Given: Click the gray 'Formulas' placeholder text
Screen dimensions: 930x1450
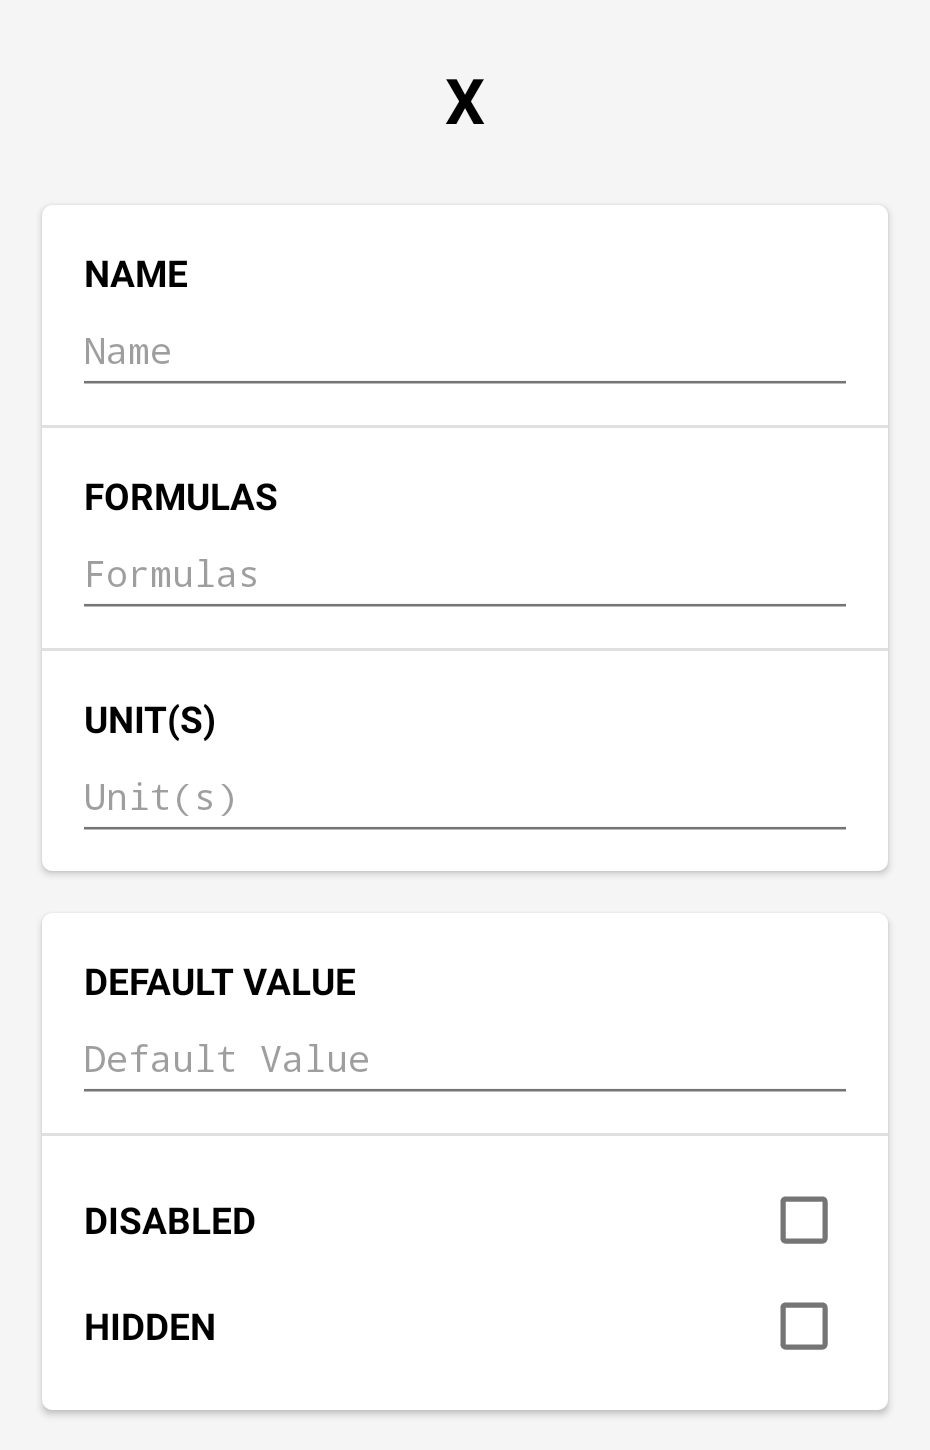Looking at the screenshot, I should click(x=172, y=575).
